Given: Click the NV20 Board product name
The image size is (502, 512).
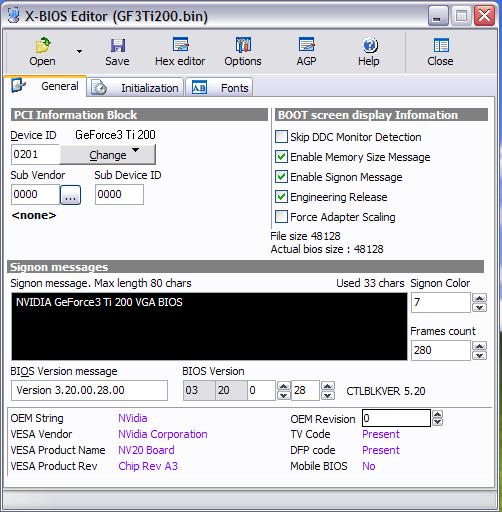Looking at the screenshot, I should point(146,450).
